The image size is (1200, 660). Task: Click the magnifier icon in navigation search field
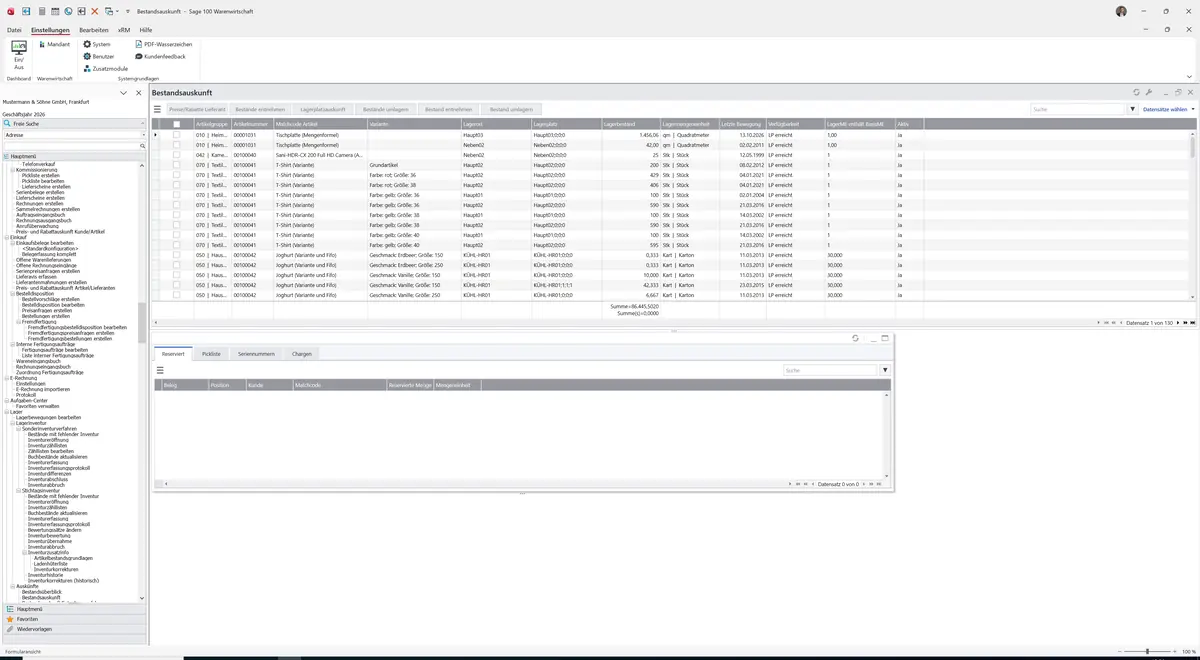tap(142, 146)
